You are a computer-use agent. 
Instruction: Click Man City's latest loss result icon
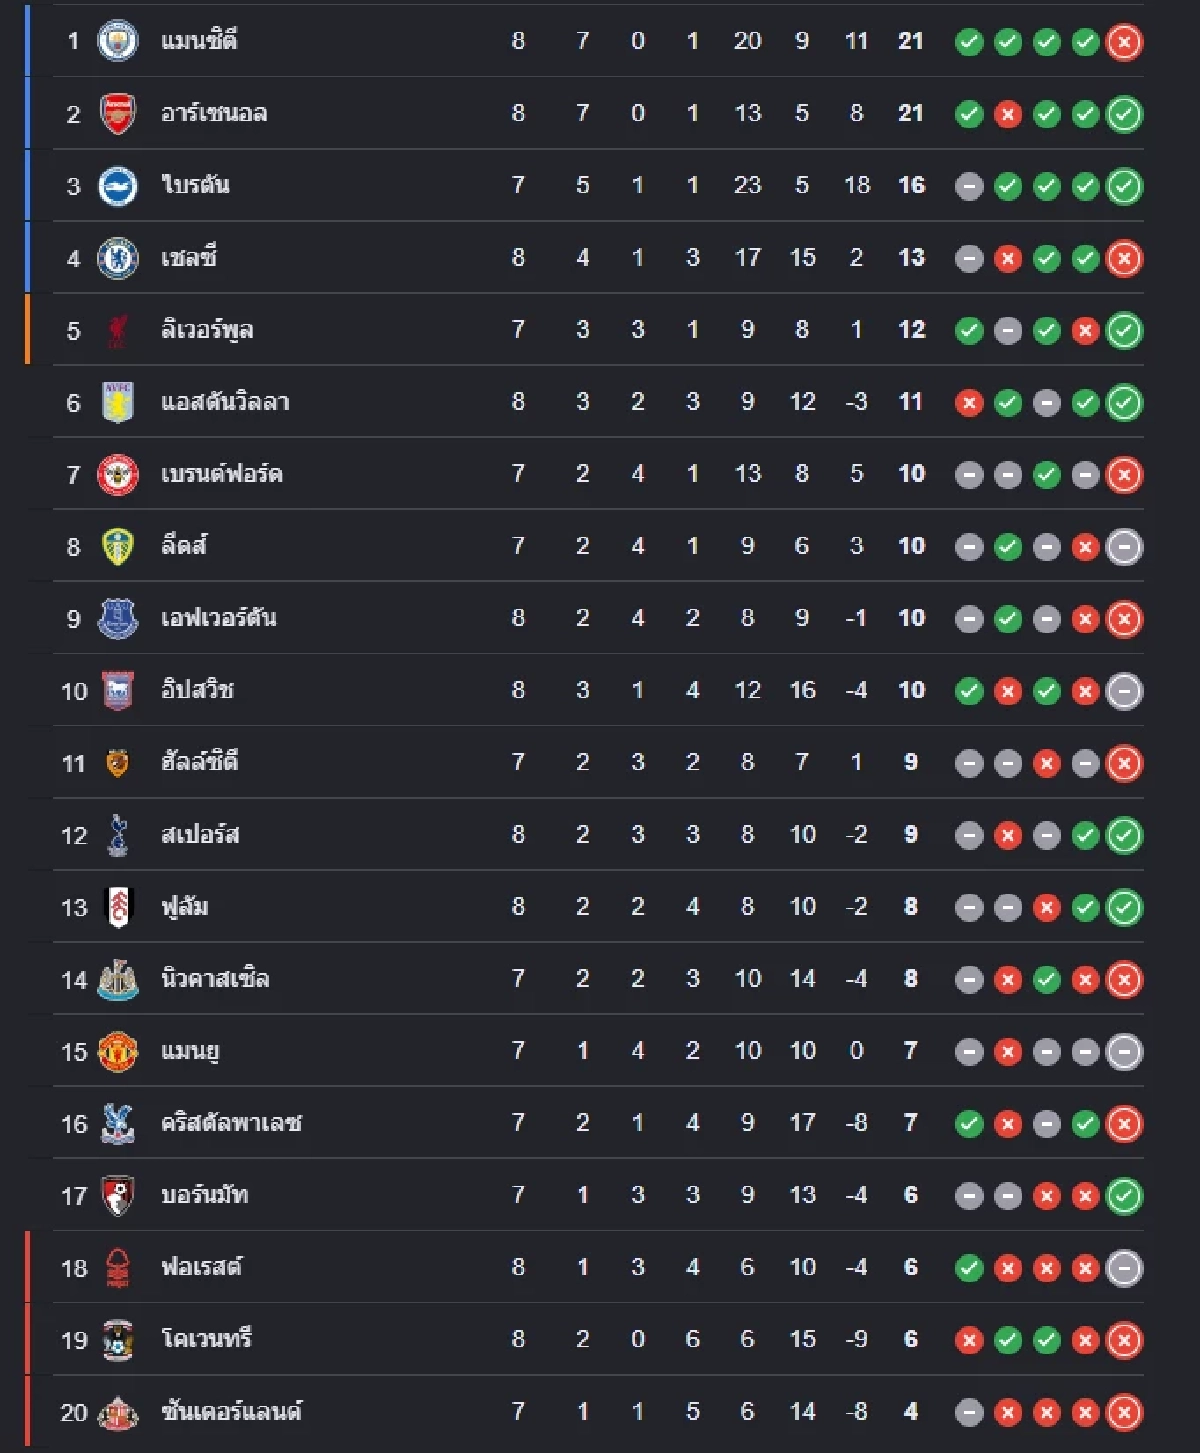[1124, 42]
